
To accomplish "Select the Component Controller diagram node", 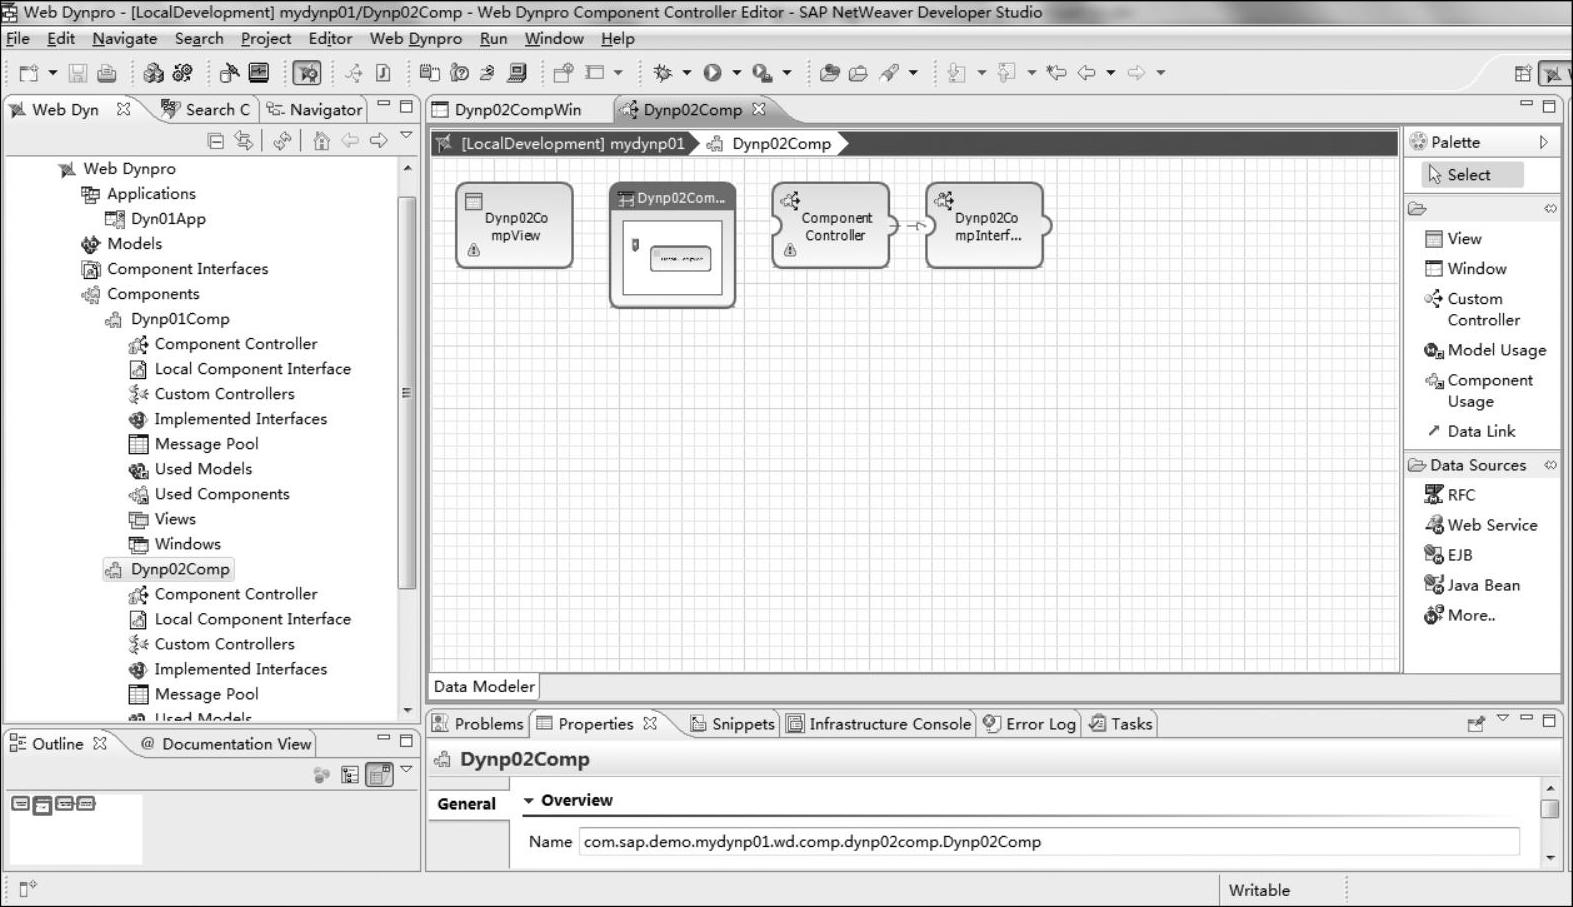I will coord(831,226).
